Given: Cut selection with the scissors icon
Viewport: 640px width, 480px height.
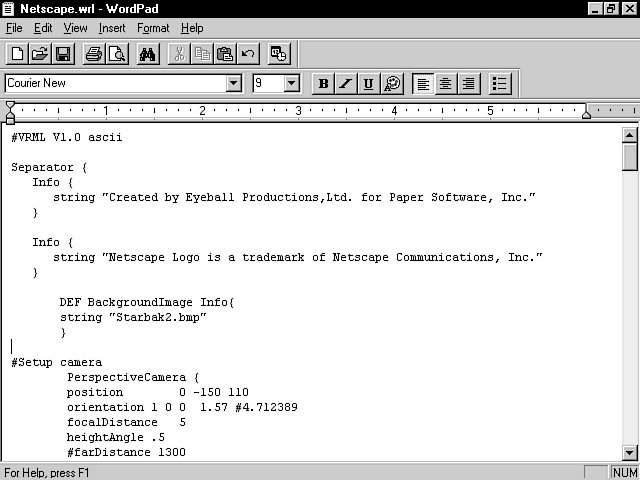Looking at the screenshot, I should 179,54.
